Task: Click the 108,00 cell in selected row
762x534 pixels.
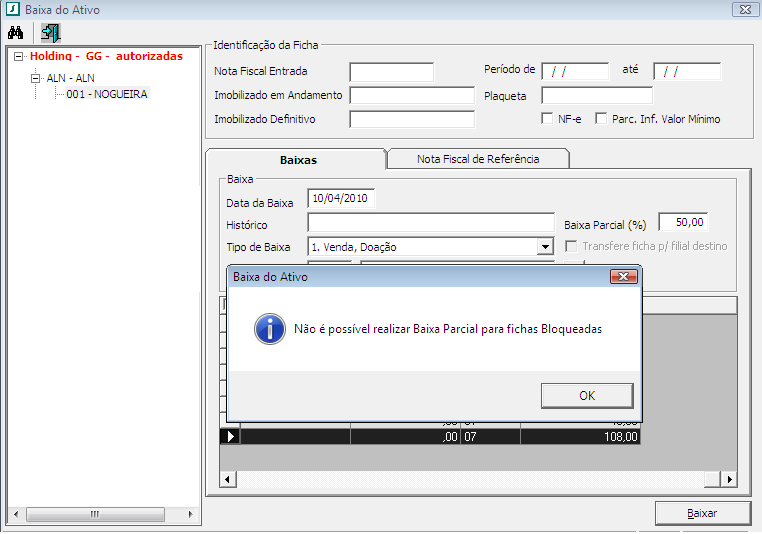Action: pos(580,436)
